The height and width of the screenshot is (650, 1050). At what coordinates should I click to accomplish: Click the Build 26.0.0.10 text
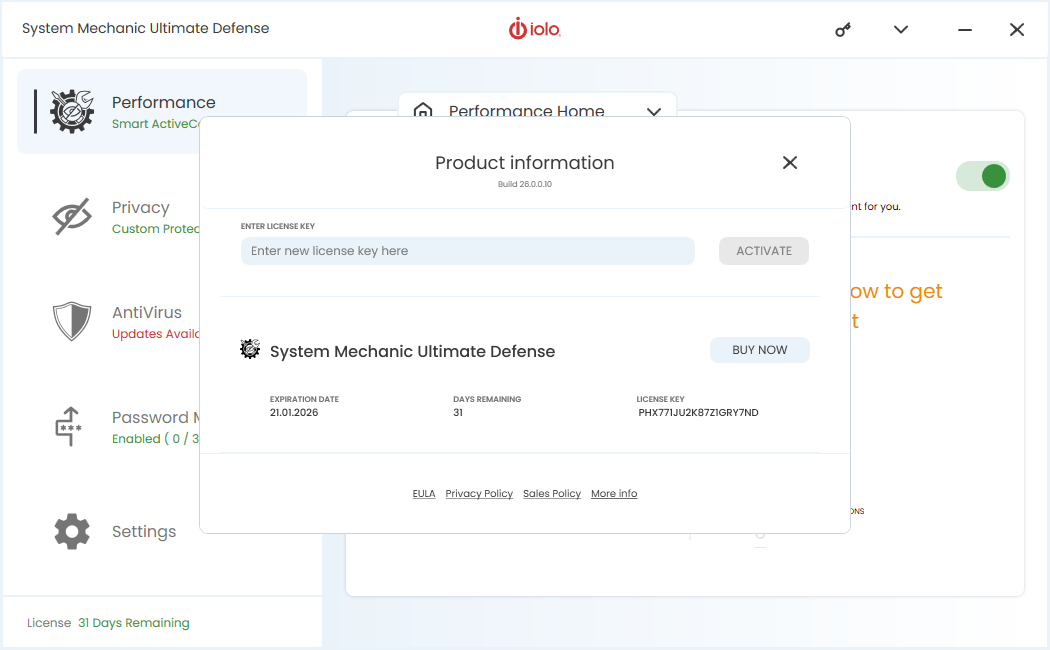(x=525, y=184)
